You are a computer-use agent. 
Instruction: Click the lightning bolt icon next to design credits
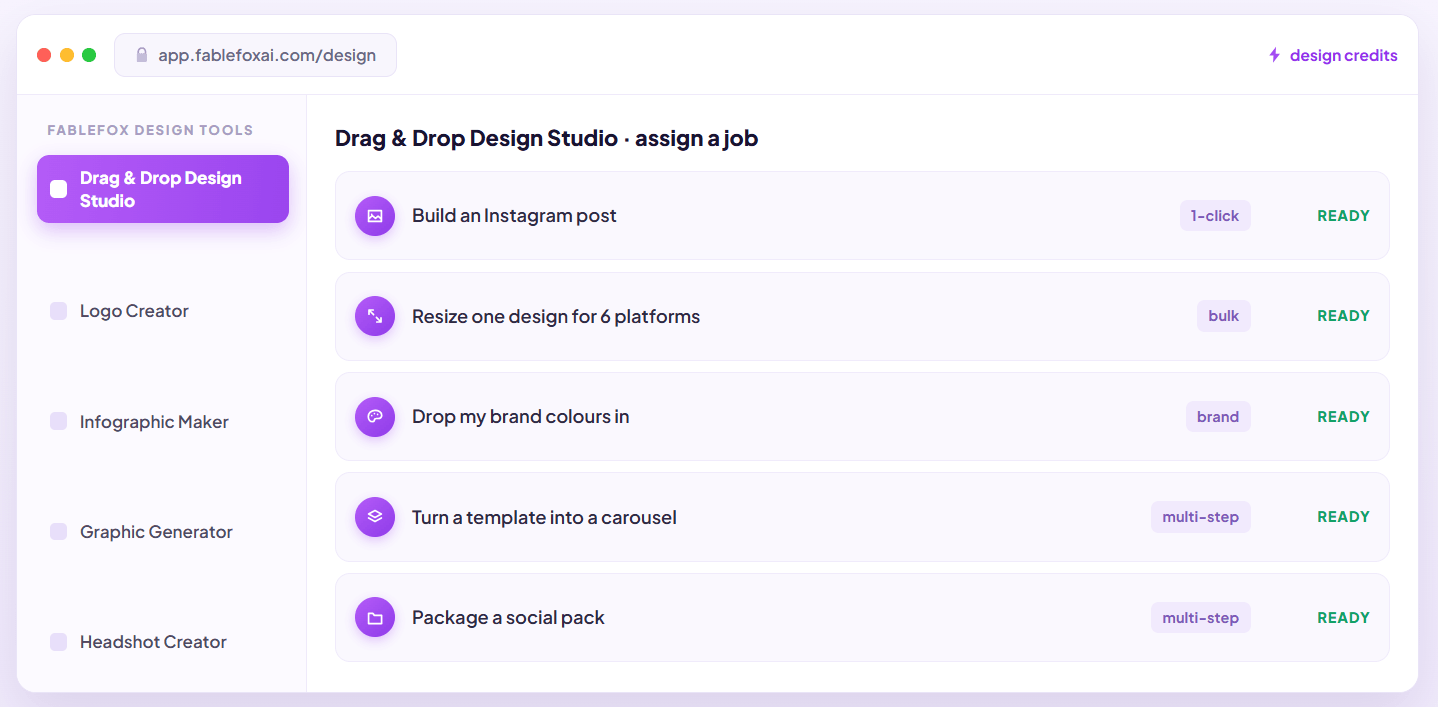coord(1274,55)
